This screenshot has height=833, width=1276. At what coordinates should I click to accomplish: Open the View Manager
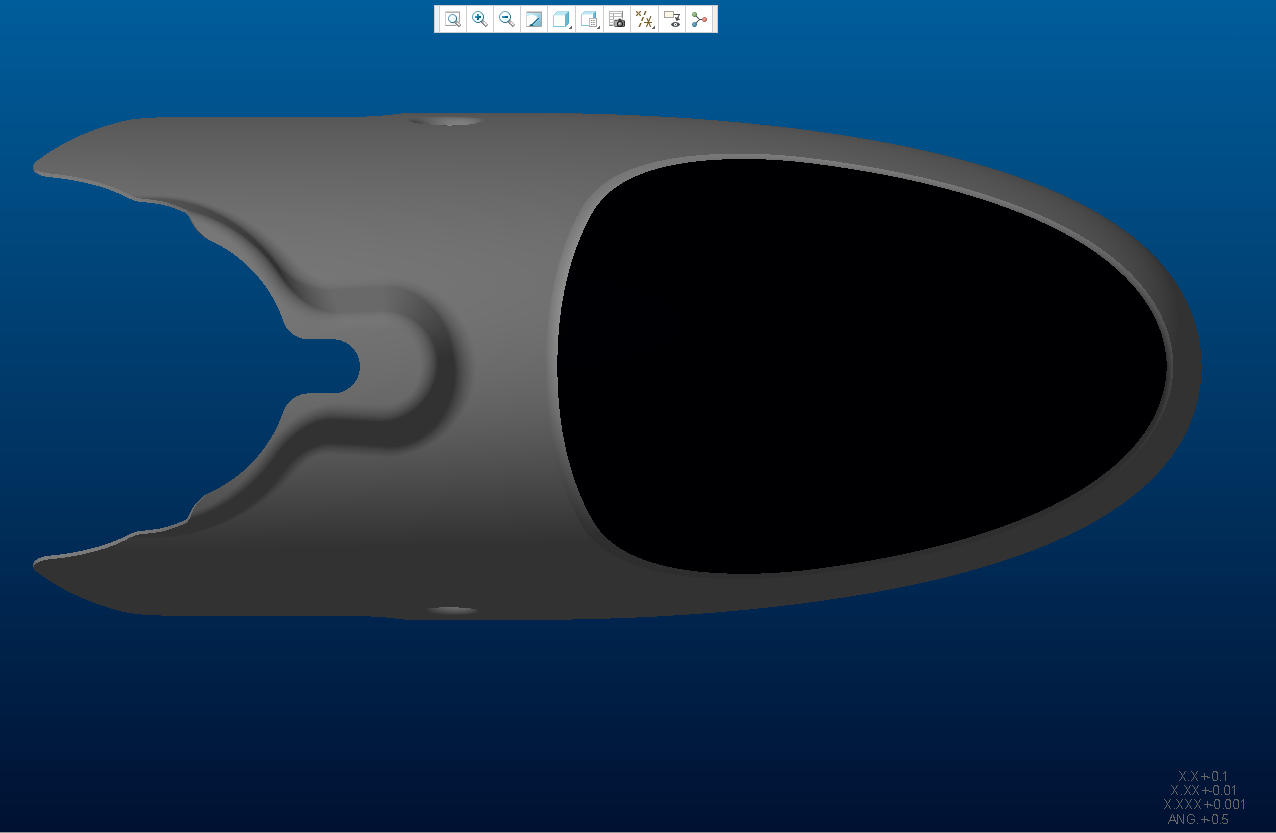point(617,19)
